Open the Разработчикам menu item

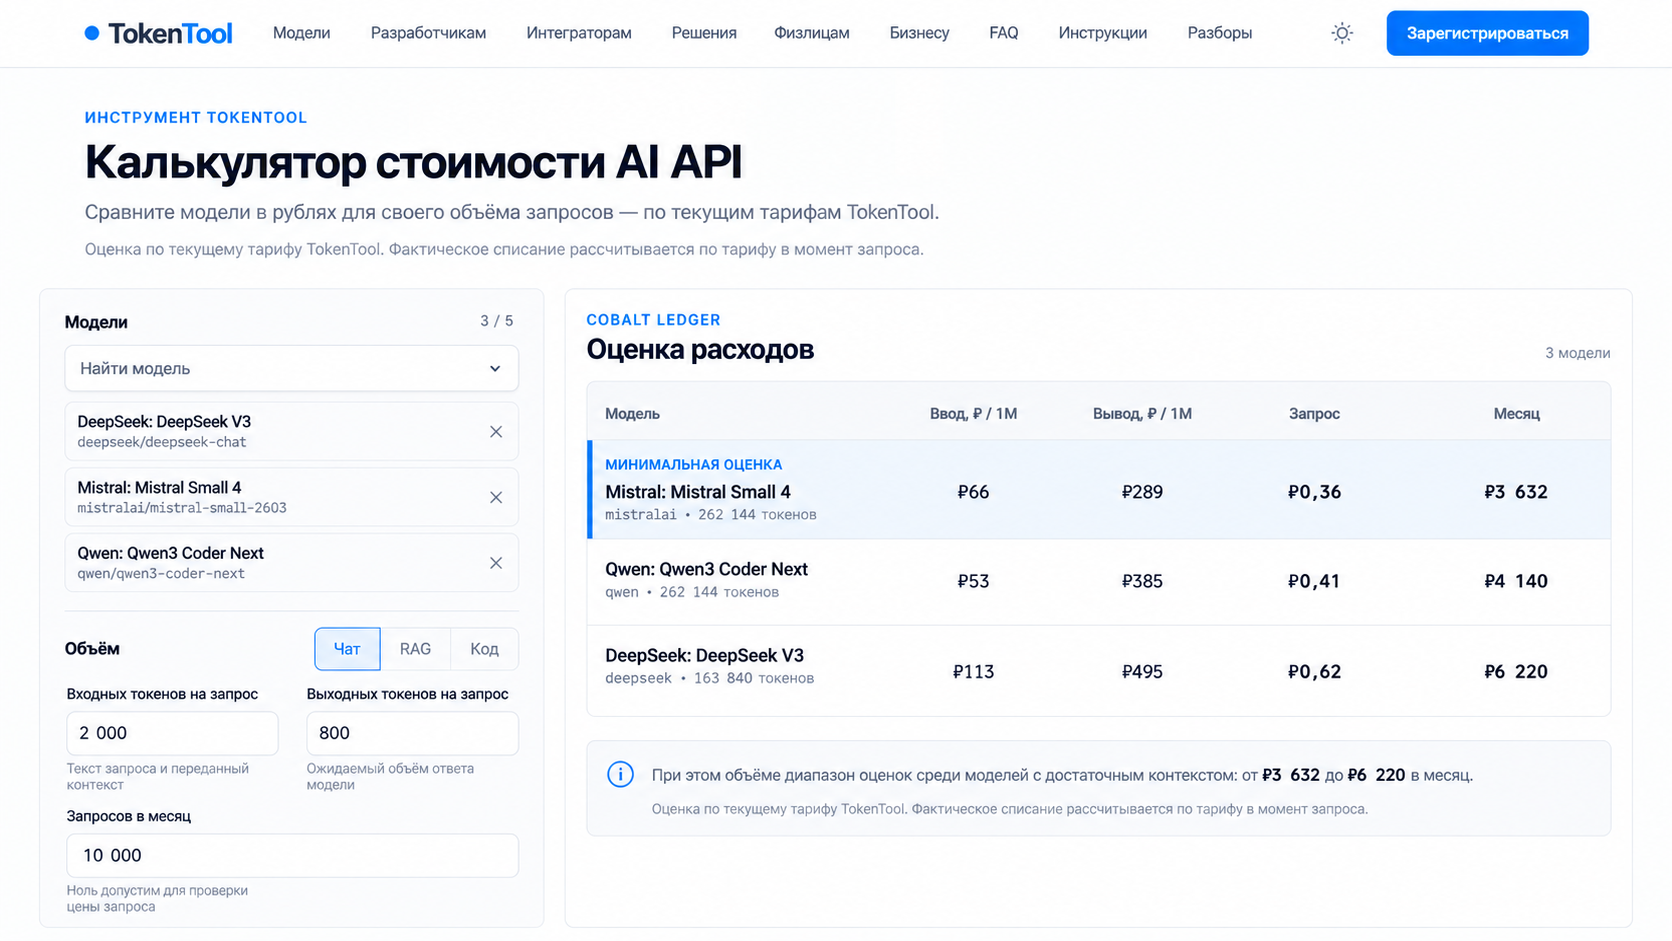(428, 33)
